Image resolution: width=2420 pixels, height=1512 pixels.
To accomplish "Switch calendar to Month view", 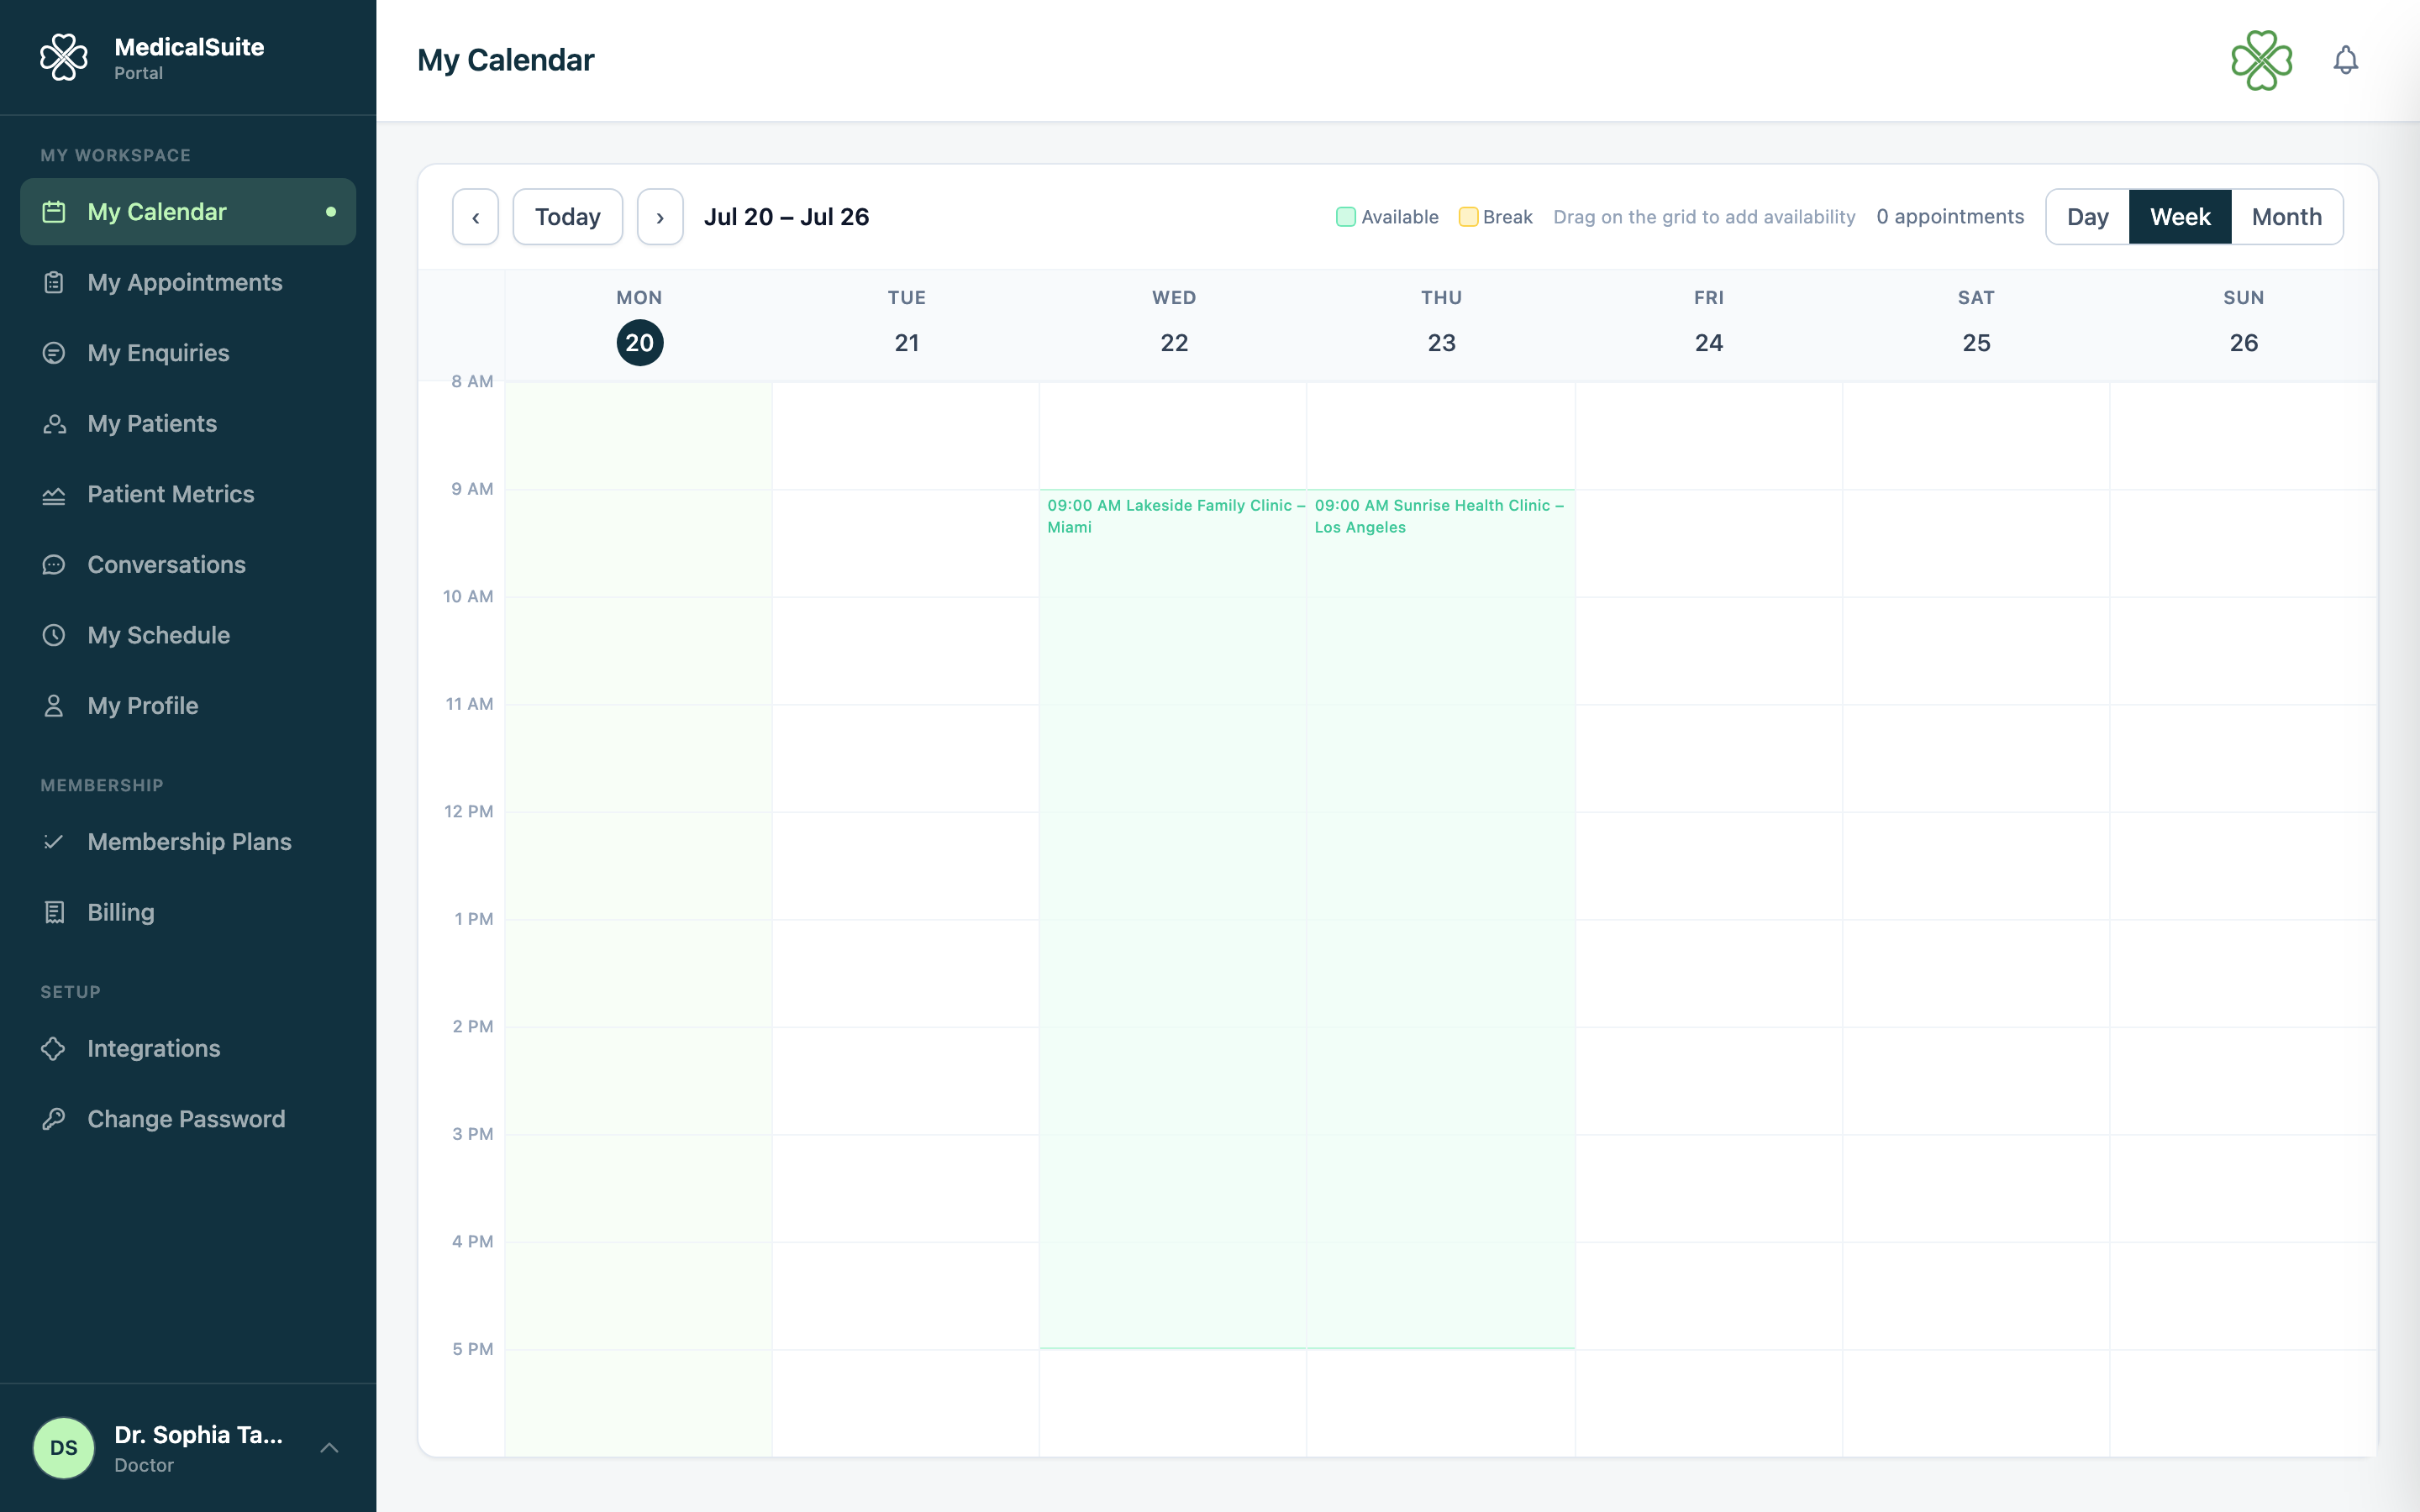I will click(x=2286, y=217).
